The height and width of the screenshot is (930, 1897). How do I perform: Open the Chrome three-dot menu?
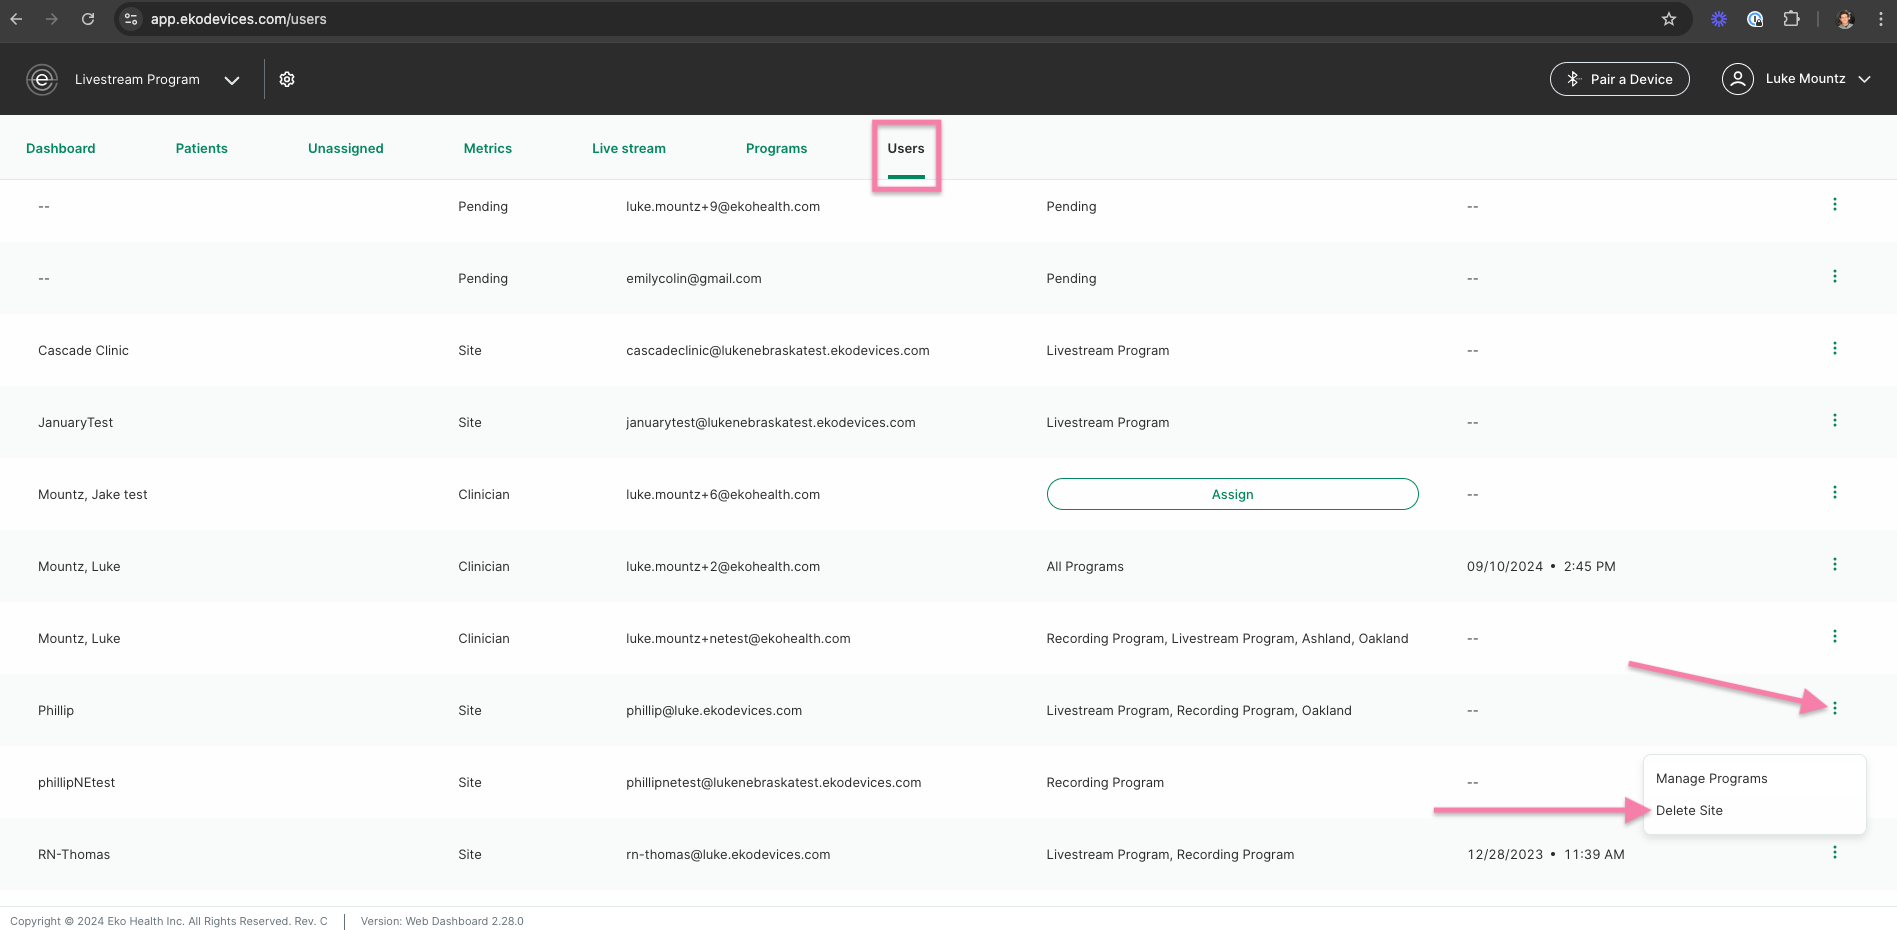coord(1880,19)
